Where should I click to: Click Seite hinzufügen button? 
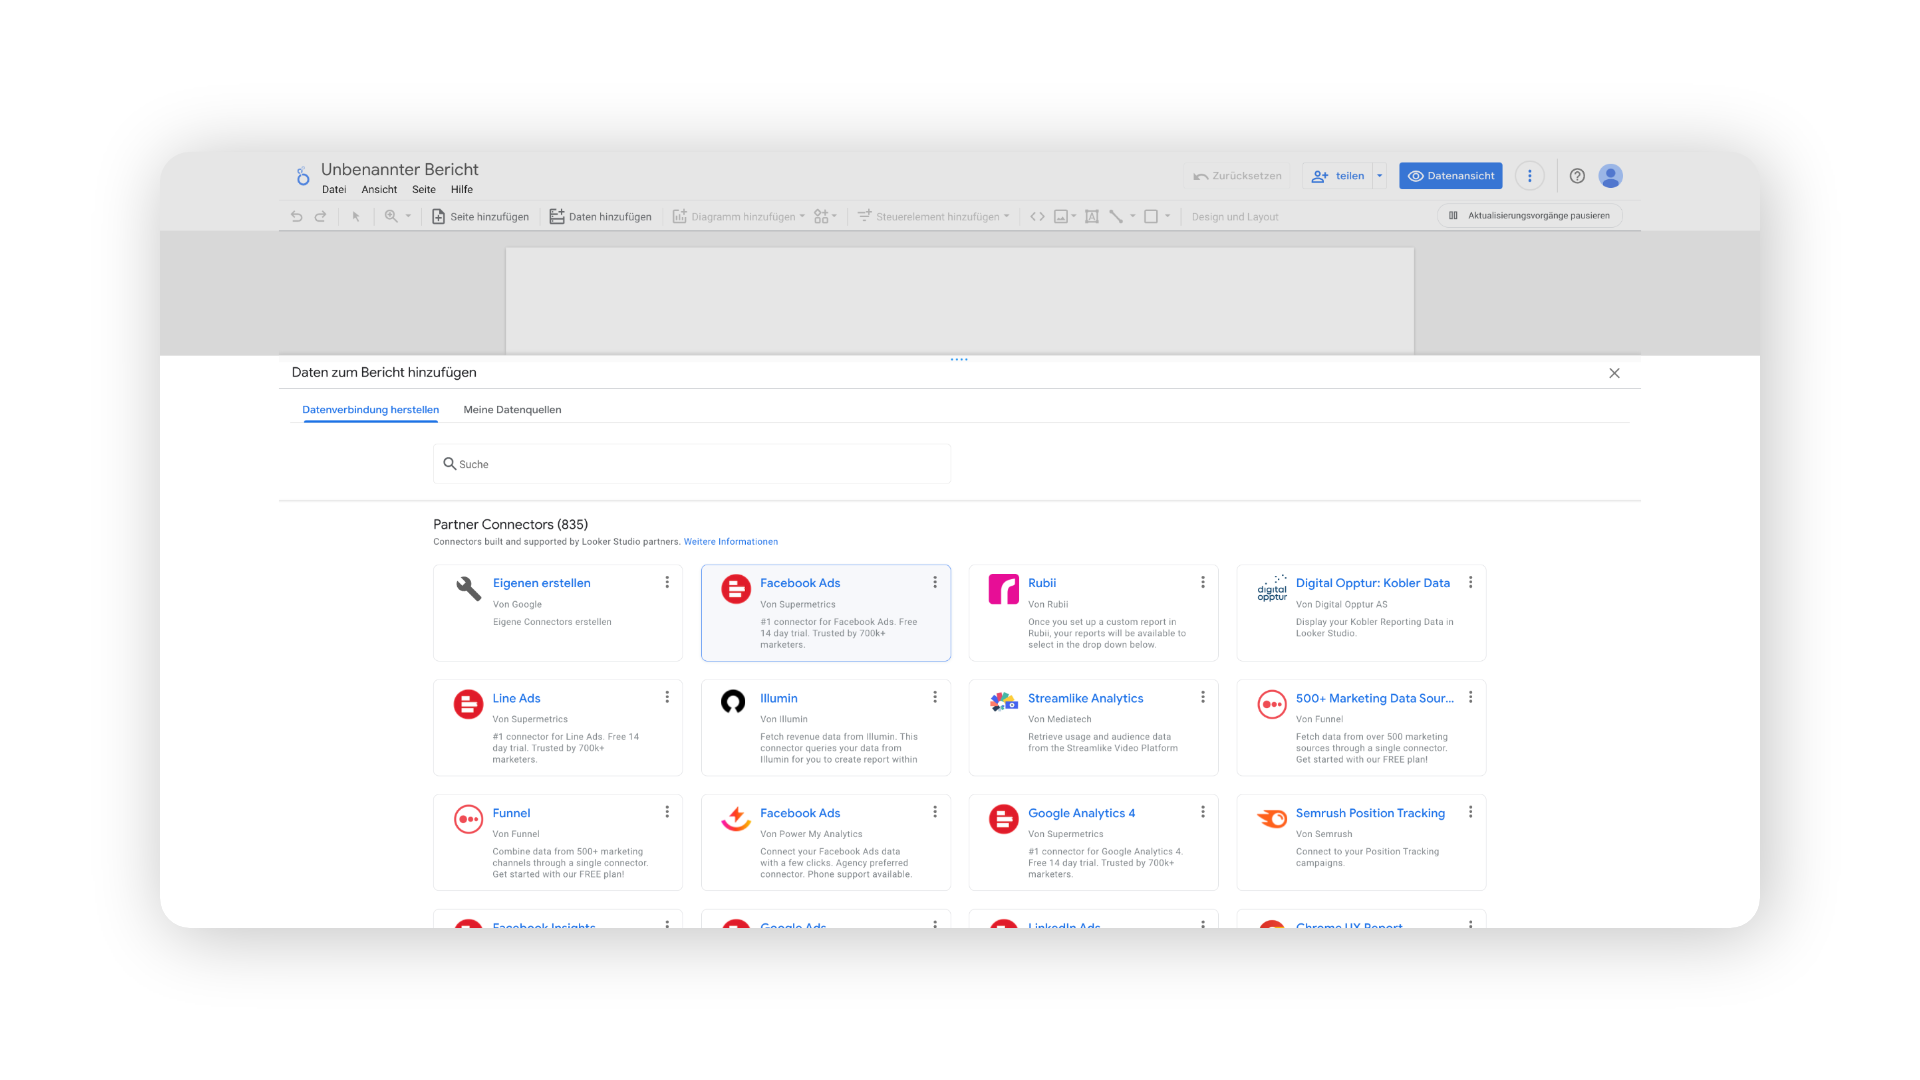click(480, 216)
